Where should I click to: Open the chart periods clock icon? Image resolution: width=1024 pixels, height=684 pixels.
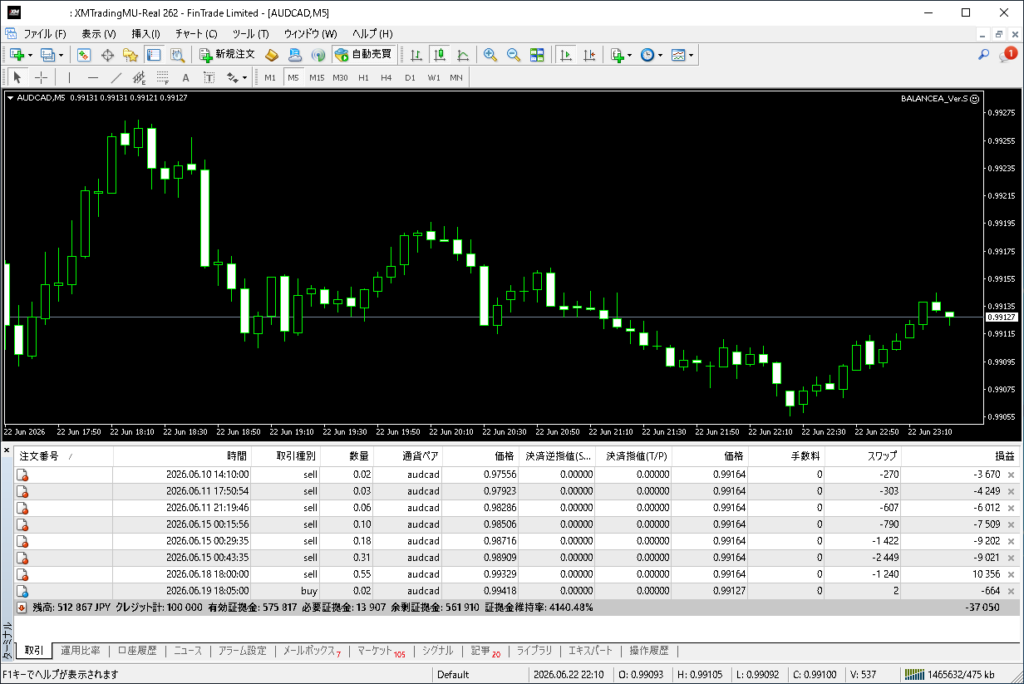coord(647,55)
